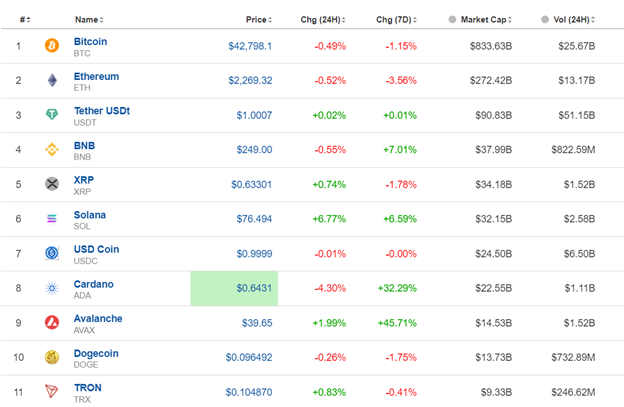Click AVAX ticker symbol under Avalanche
624x407 pixels.
(84, 330)
